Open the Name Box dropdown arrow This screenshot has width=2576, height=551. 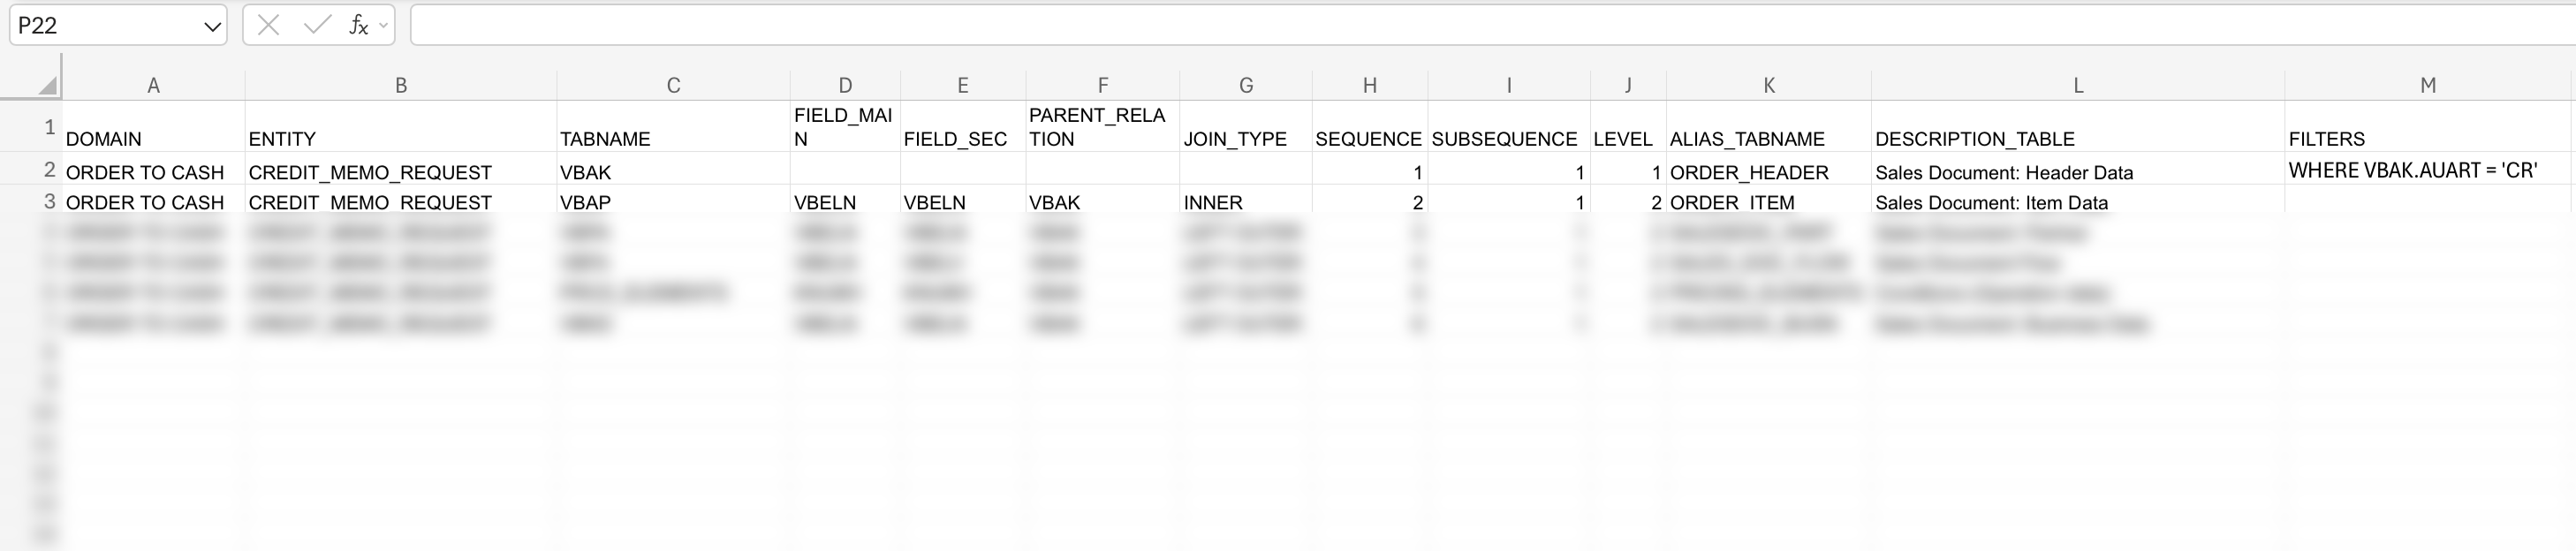click(212, 26)
